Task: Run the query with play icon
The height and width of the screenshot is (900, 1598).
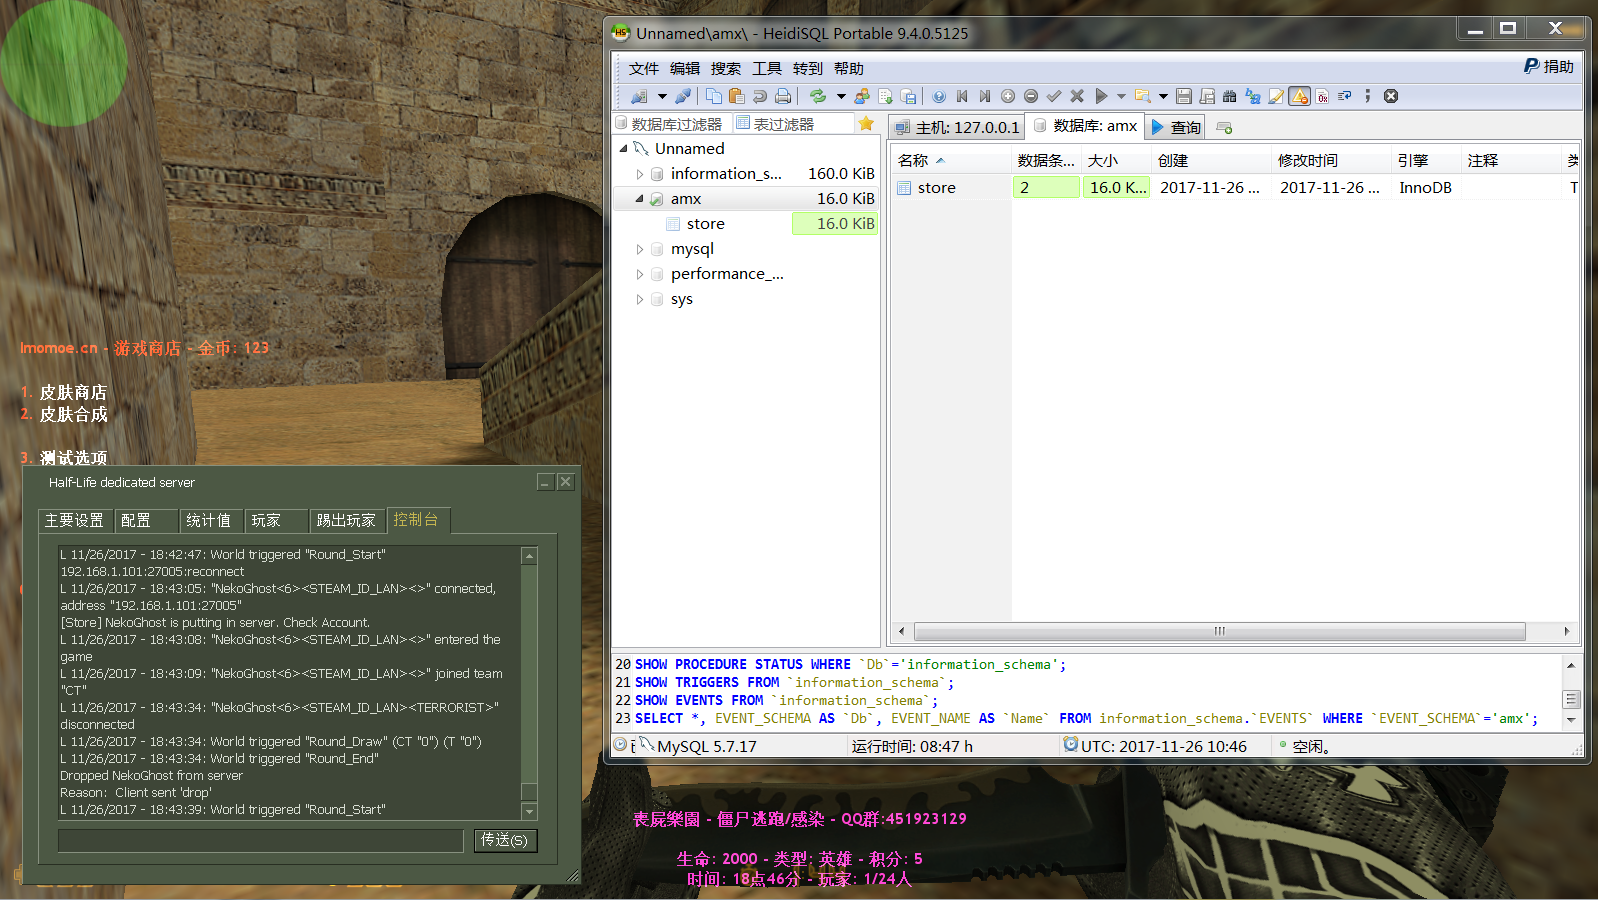Action: tap(1101, 96)
